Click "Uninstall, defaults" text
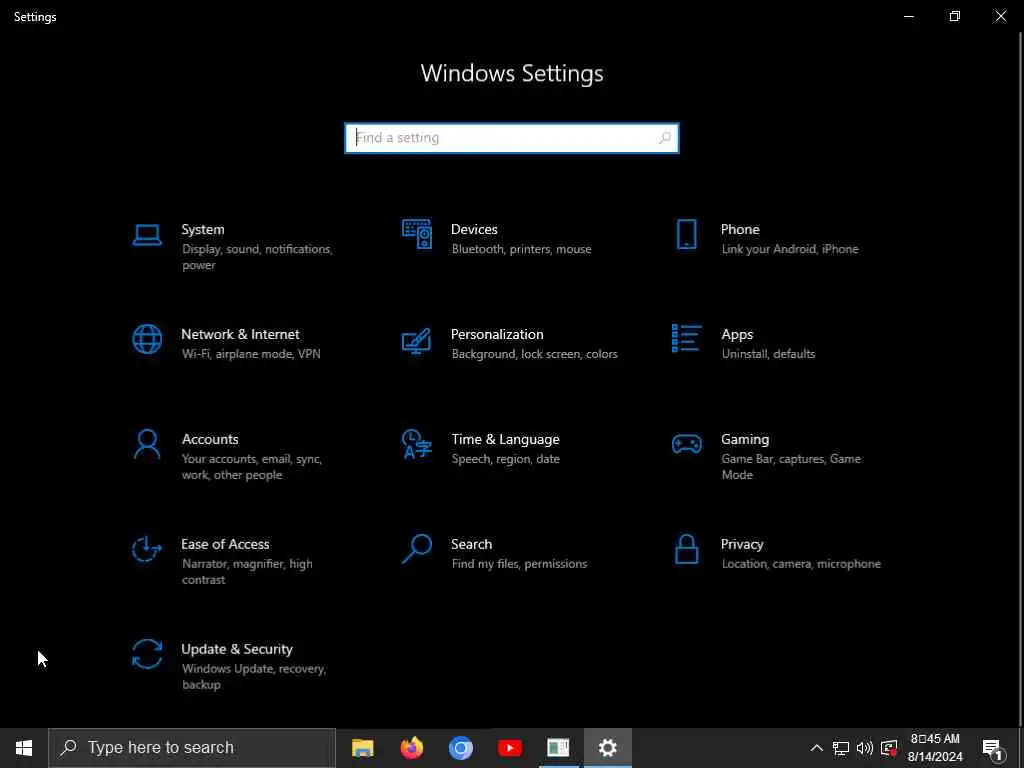The width and height of the screenshot is (1024, 768). [768, 354]
